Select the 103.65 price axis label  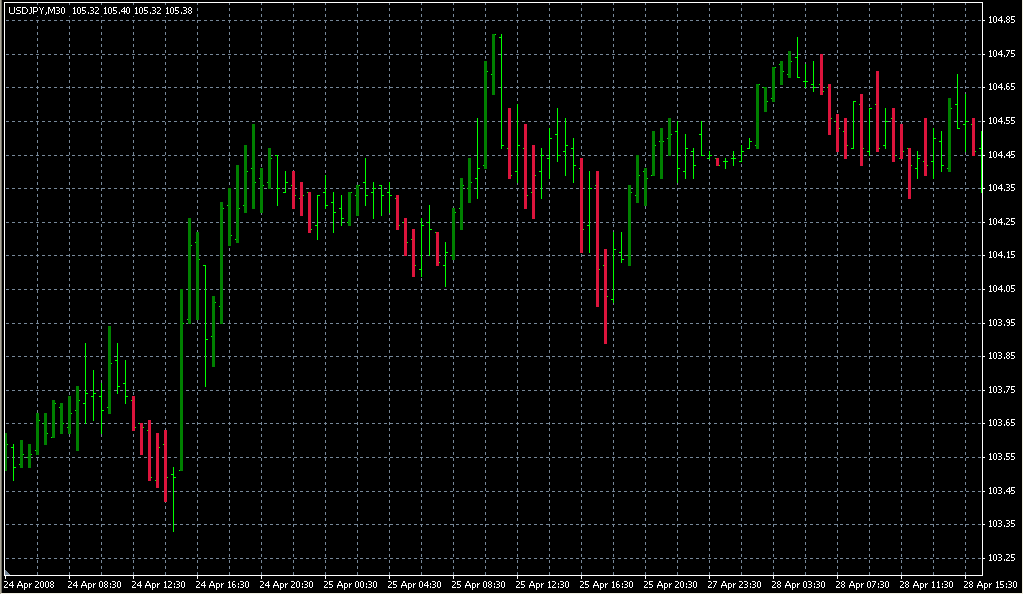[x=1001, y=423]
